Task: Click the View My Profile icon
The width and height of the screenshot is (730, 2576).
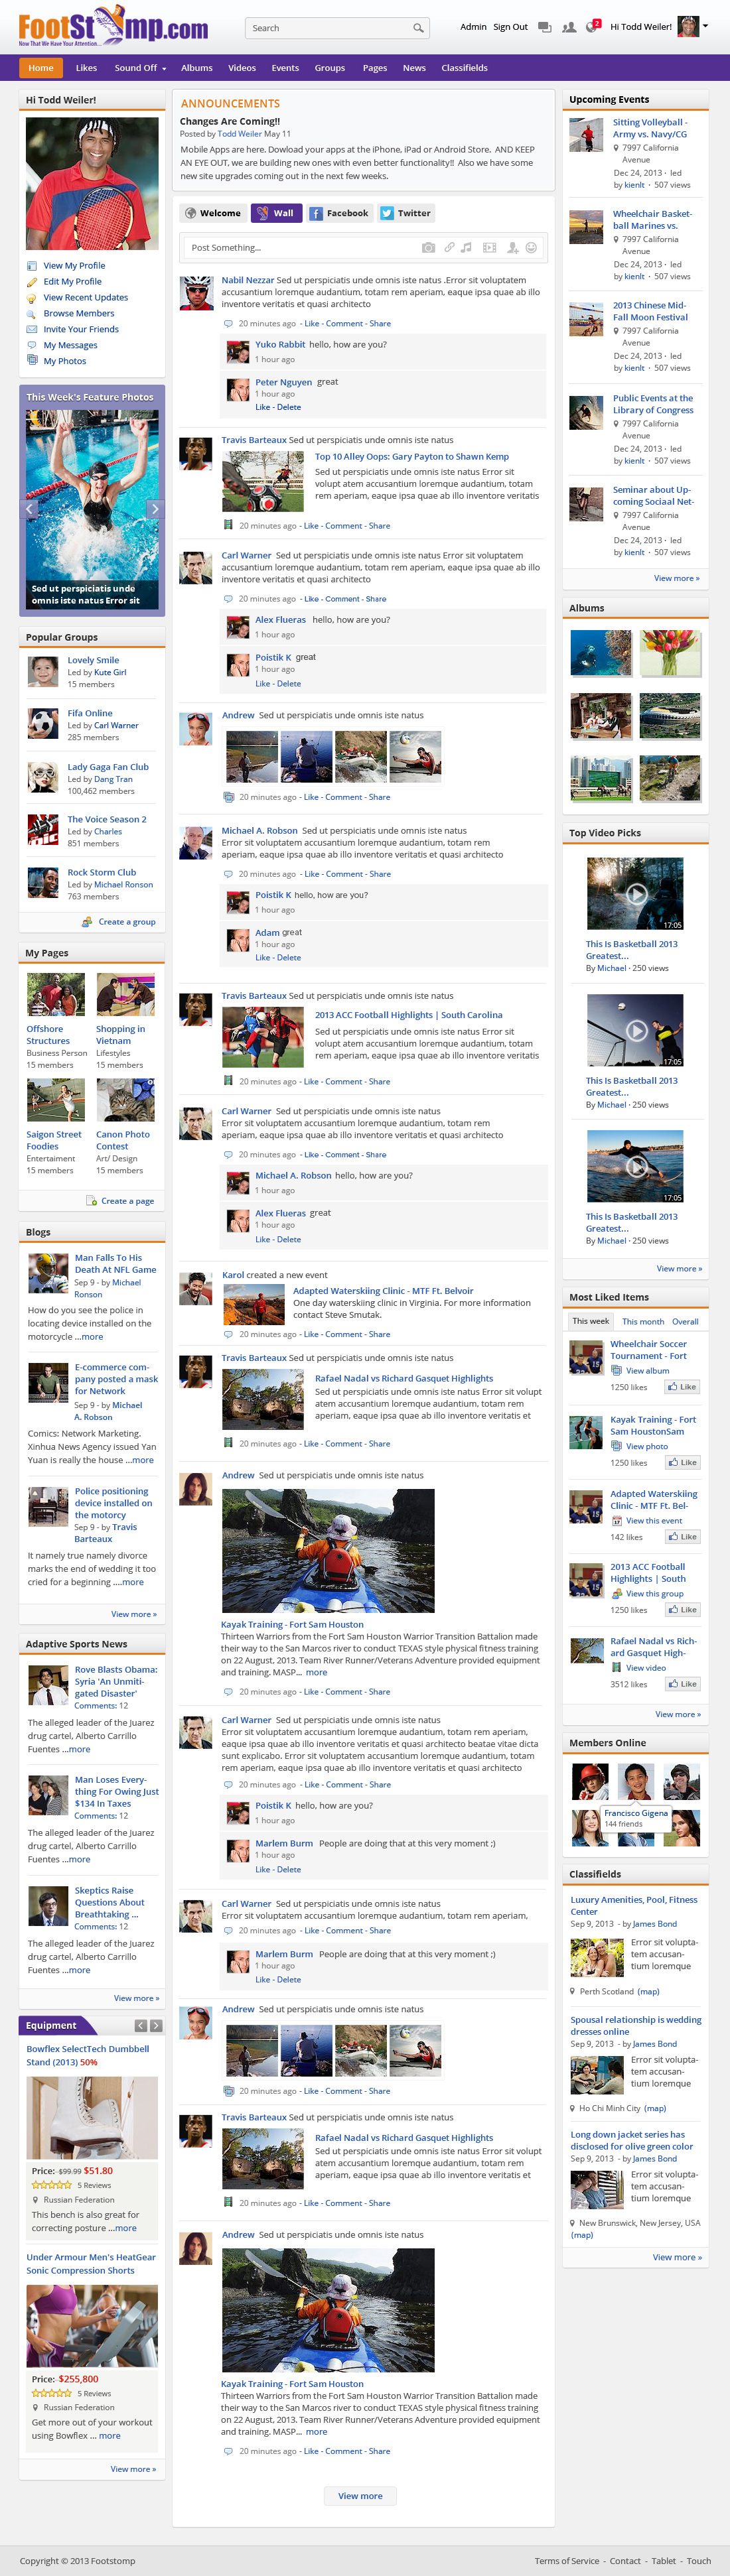Action: click(32, 266)
